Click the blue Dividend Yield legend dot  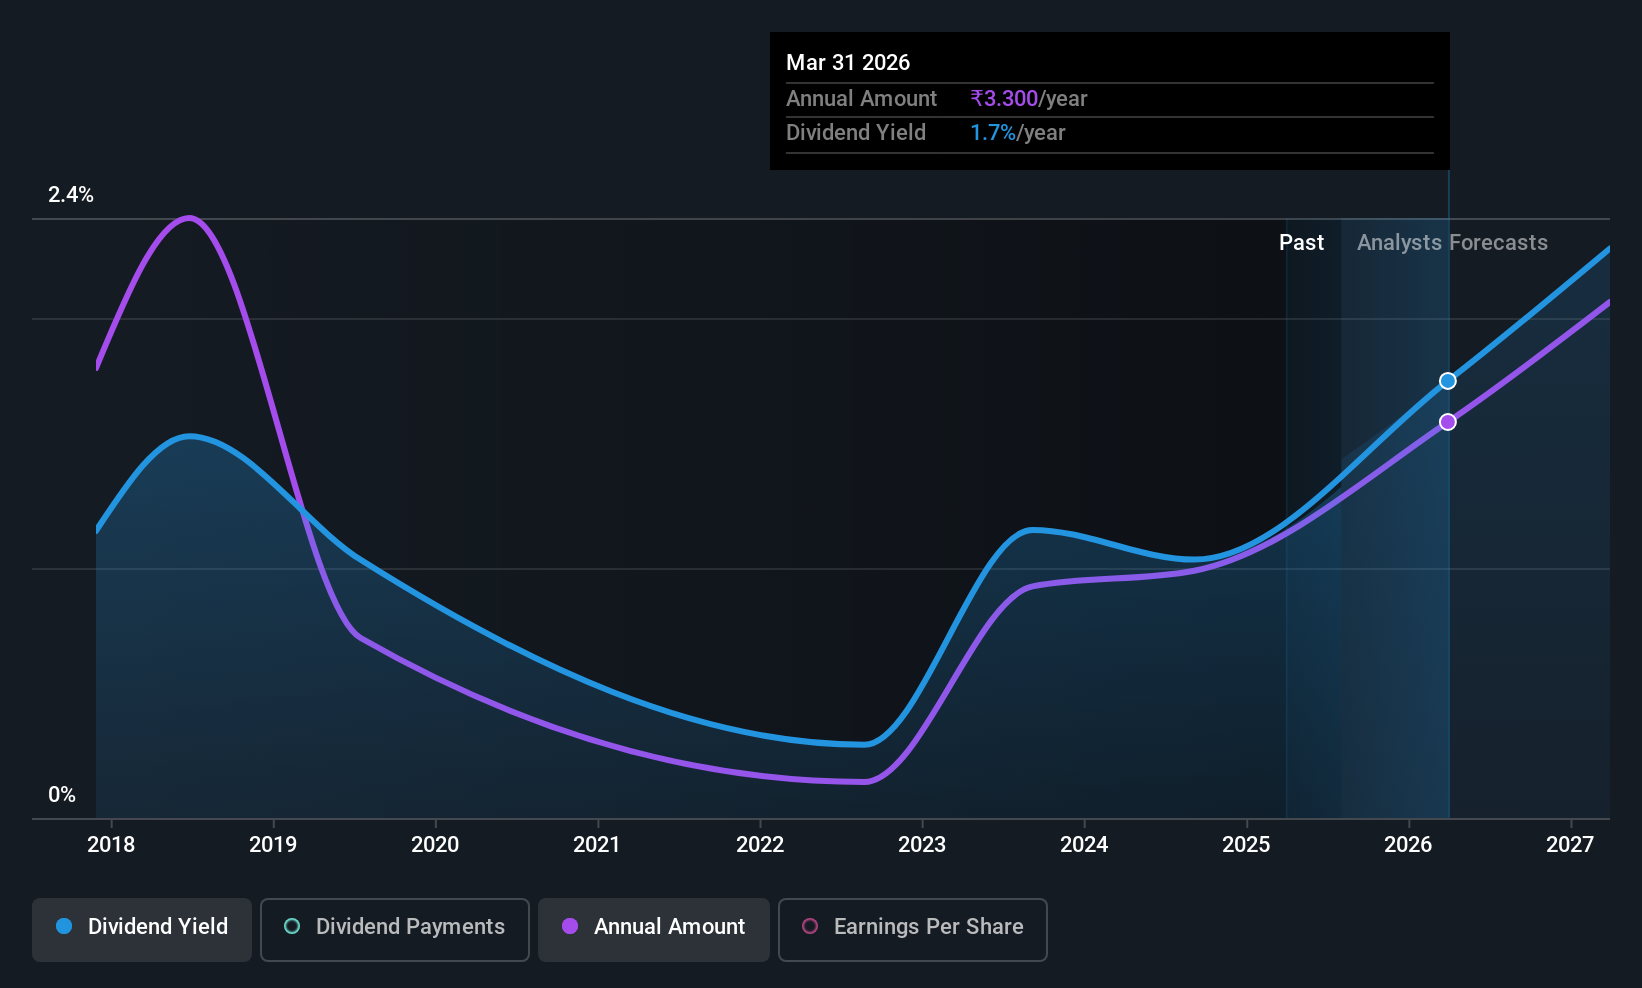pos(64,926)
